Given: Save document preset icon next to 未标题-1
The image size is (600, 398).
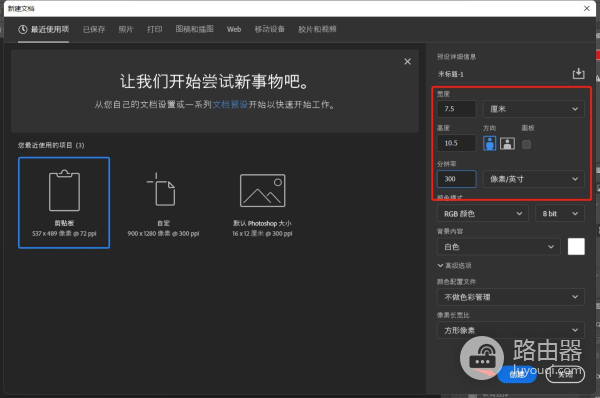Looking at the screenshot, I should click(578, 73).
